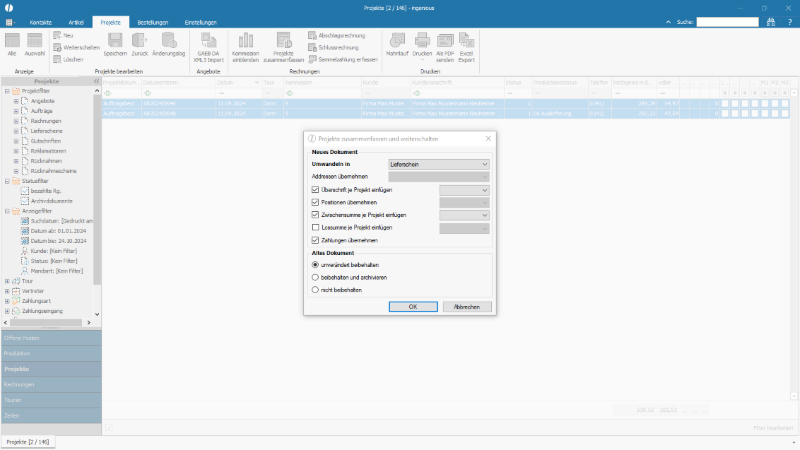This screenshot has height=450, width=800.
Task: Collapse the Projekte side panel with the double chevron
Action: tap(96, 81)
